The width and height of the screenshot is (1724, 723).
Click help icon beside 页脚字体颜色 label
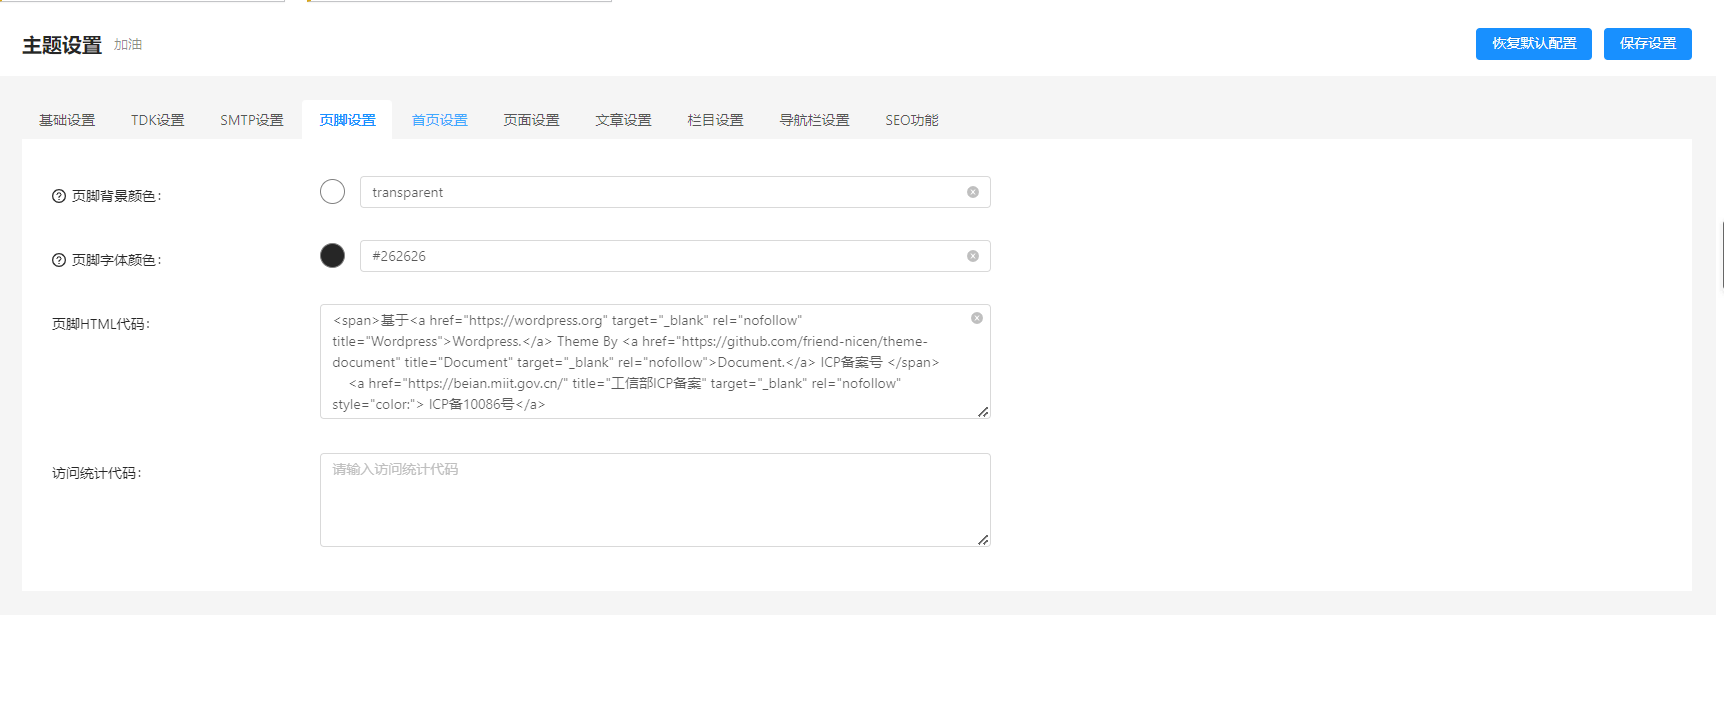point(59,260)
